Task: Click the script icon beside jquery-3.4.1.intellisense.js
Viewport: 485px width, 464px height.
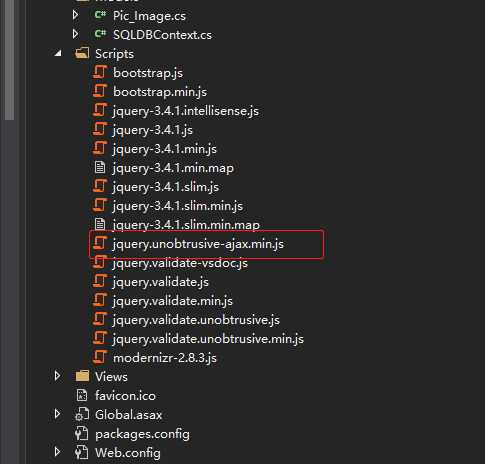Action: 100,110
